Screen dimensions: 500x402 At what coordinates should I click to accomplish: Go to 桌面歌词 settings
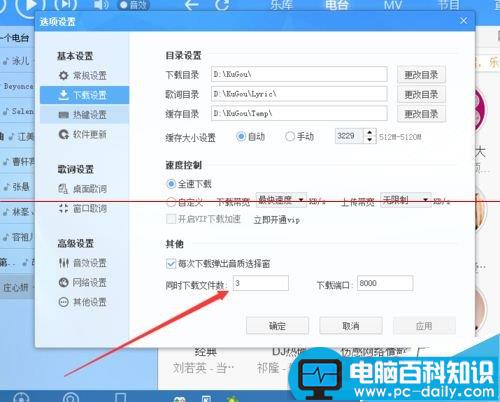tap(83, 189)
